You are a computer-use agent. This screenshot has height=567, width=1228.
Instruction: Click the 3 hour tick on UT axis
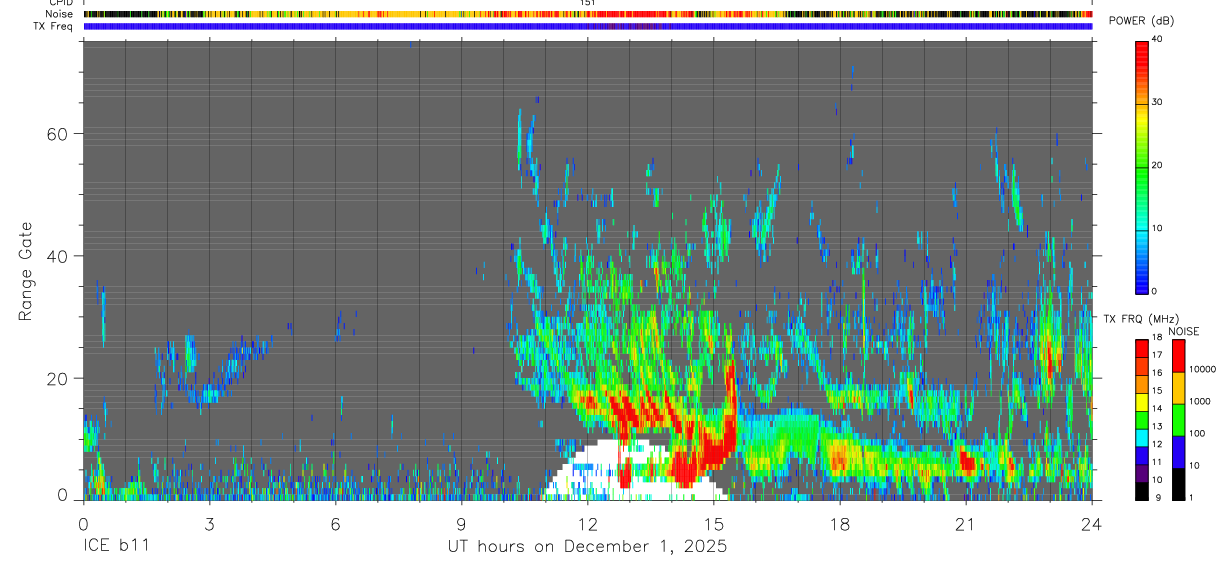[209, 523]
